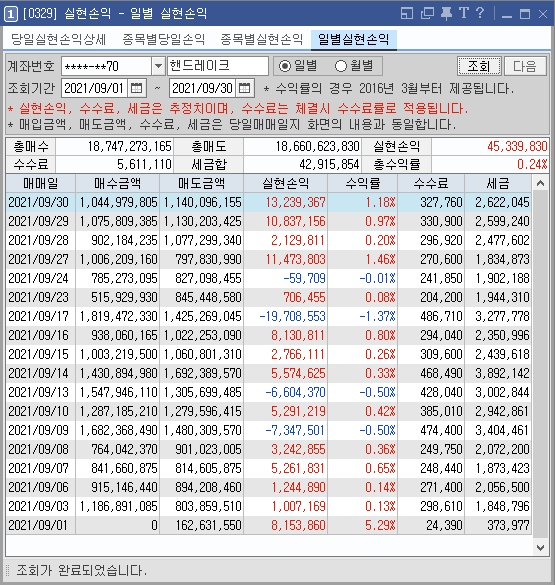Click the scrollbar up arrow
This screenshot has width=555, height=585.
click(x=540, y=183)
